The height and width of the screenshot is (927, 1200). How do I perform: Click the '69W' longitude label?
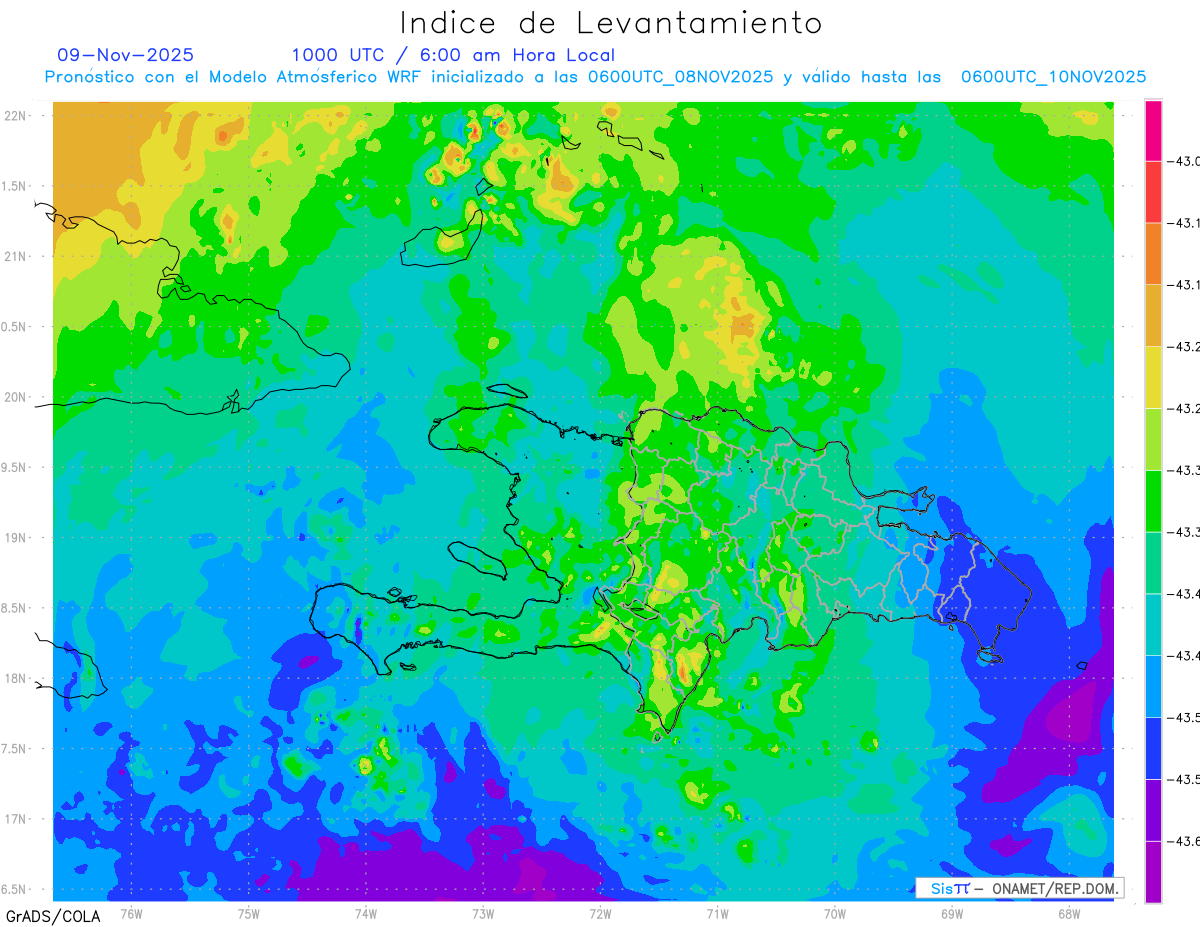pos(952,914)
